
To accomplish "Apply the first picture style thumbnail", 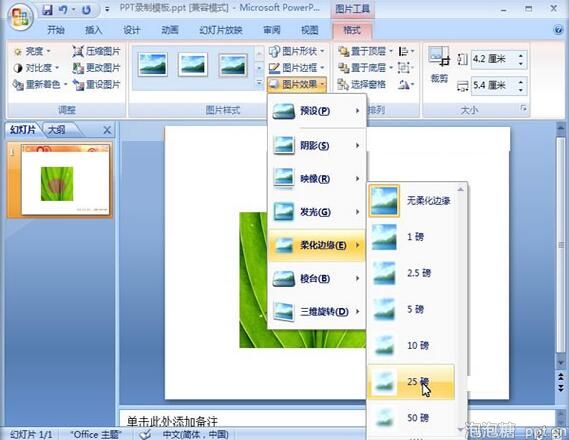I will point(153,65).
